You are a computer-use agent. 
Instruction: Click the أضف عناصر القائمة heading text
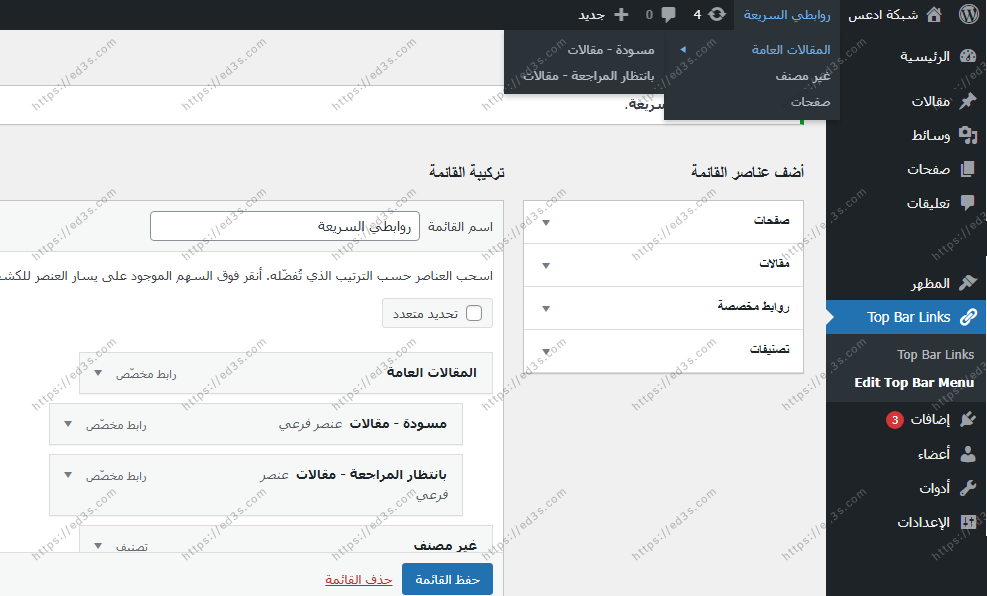[747, 172]
